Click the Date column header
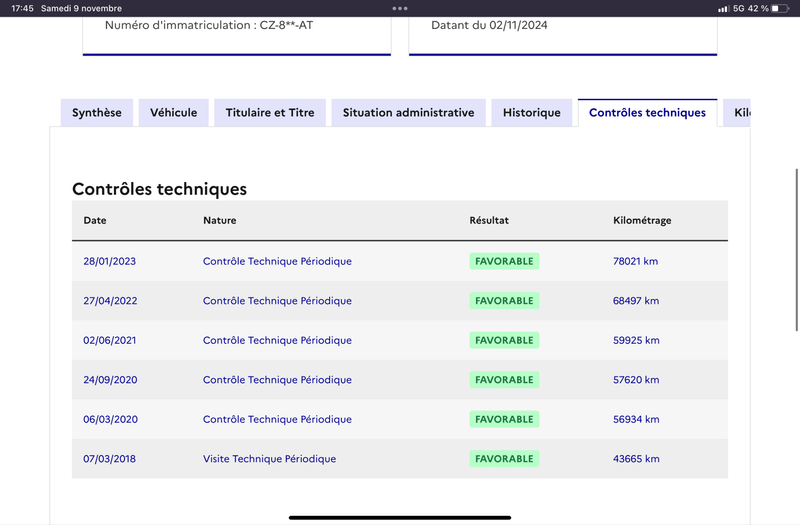 point(95,220)
